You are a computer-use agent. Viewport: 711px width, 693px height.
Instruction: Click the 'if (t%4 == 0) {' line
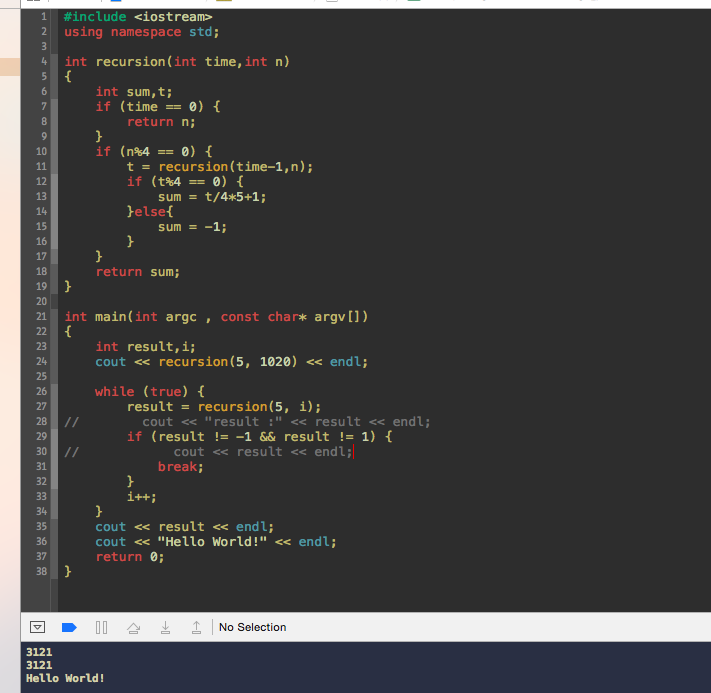(x=185, y=182)
